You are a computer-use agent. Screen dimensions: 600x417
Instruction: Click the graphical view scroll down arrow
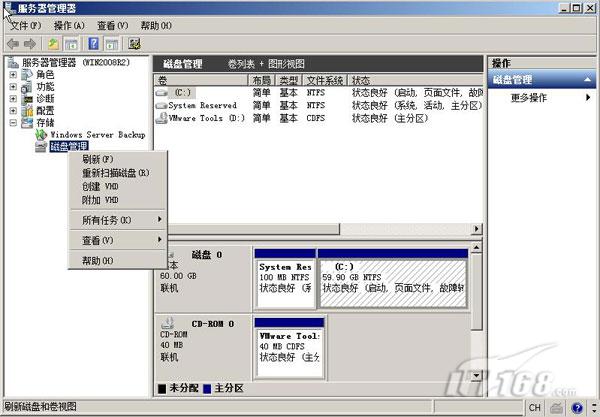pyautogui.click(x=476, y=376)
